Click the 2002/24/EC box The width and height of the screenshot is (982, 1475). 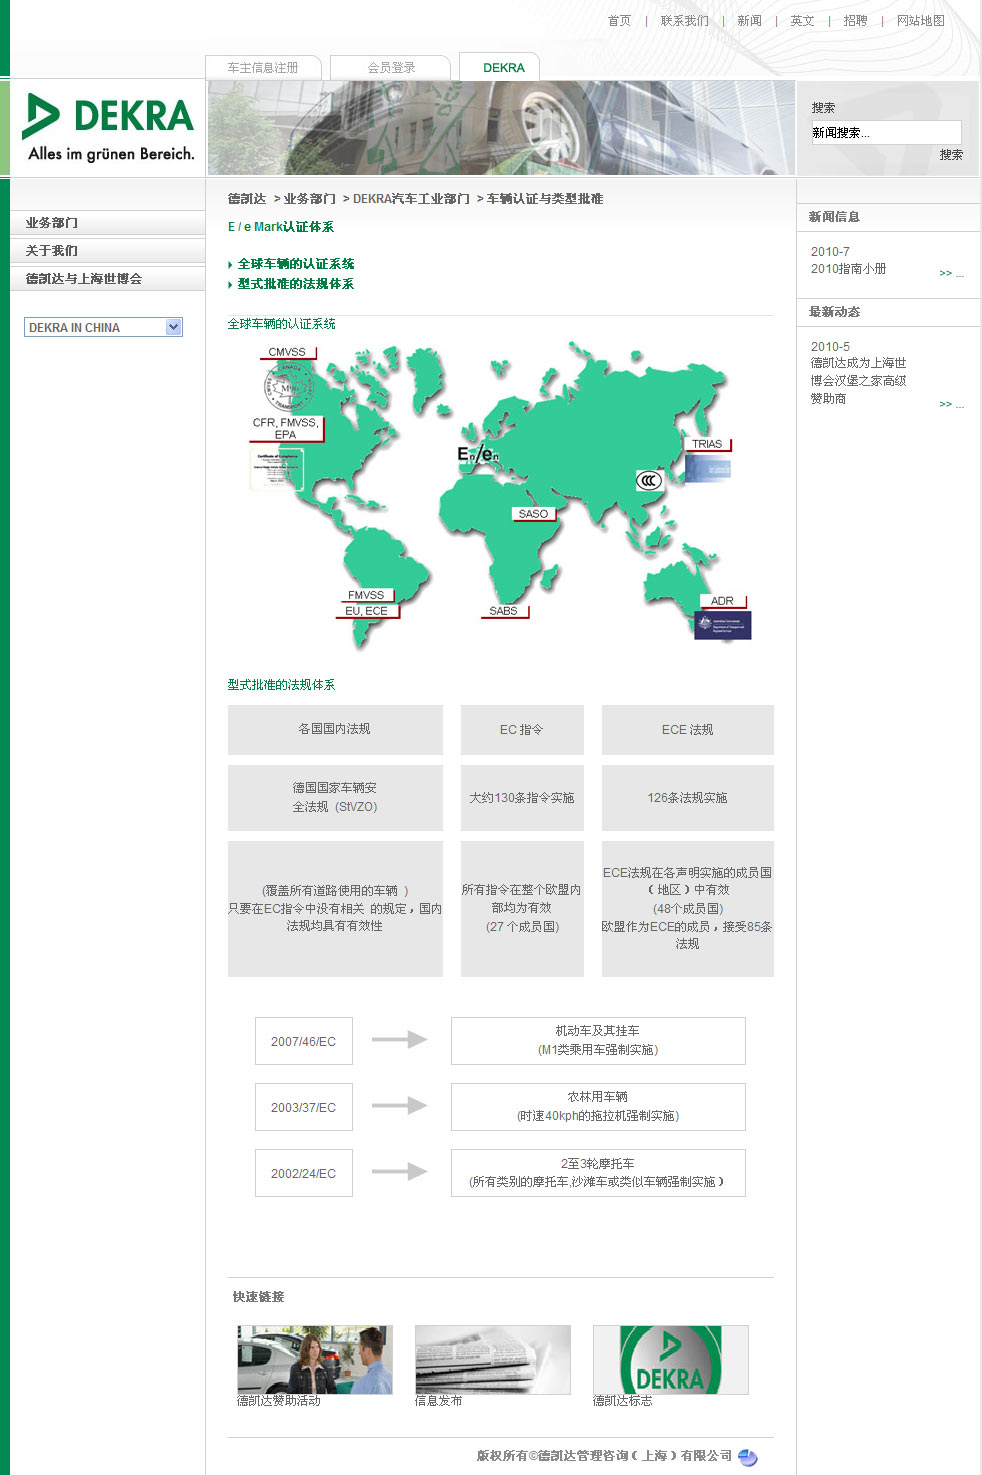[303, 1173]
